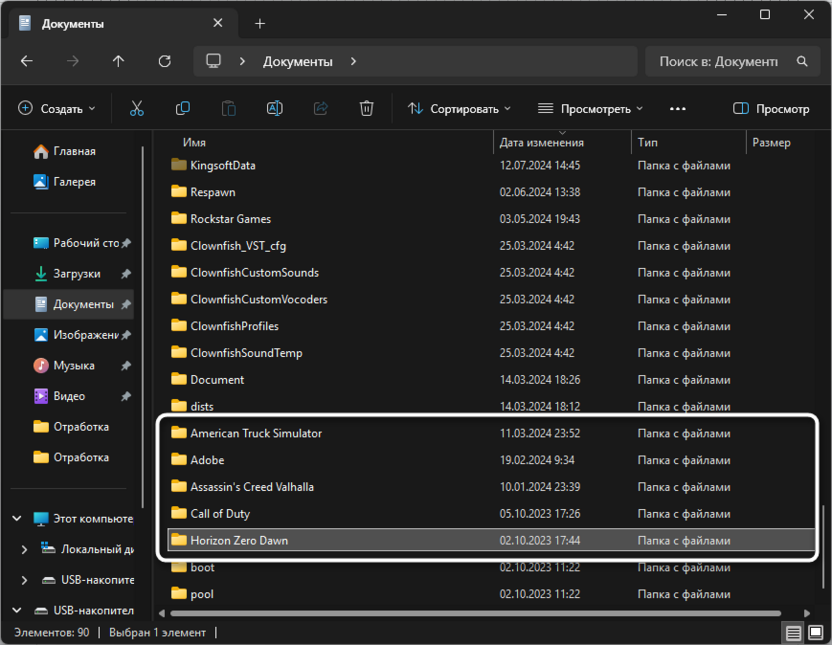The width and height of the screenshot is (832, 645).
Task: Sort by the Размер column header
Action: coord(772,143)
